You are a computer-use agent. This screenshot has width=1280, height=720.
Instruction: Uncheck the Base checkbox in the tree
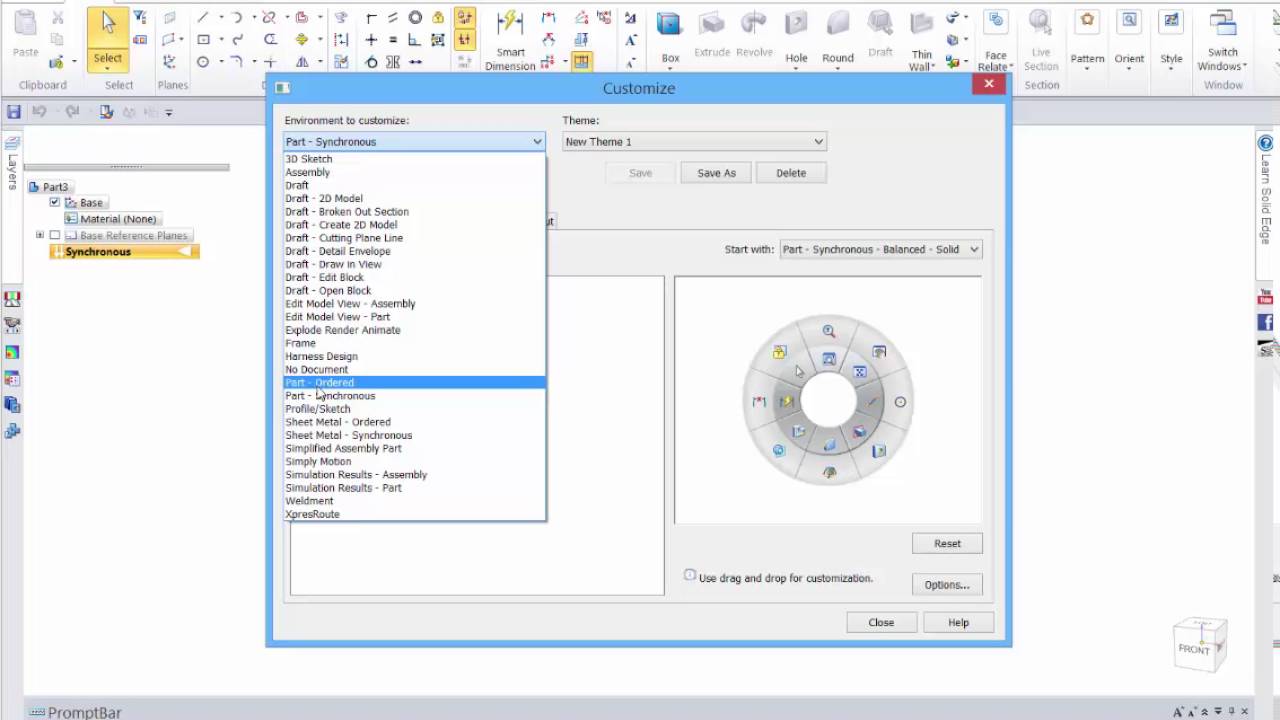55,202
